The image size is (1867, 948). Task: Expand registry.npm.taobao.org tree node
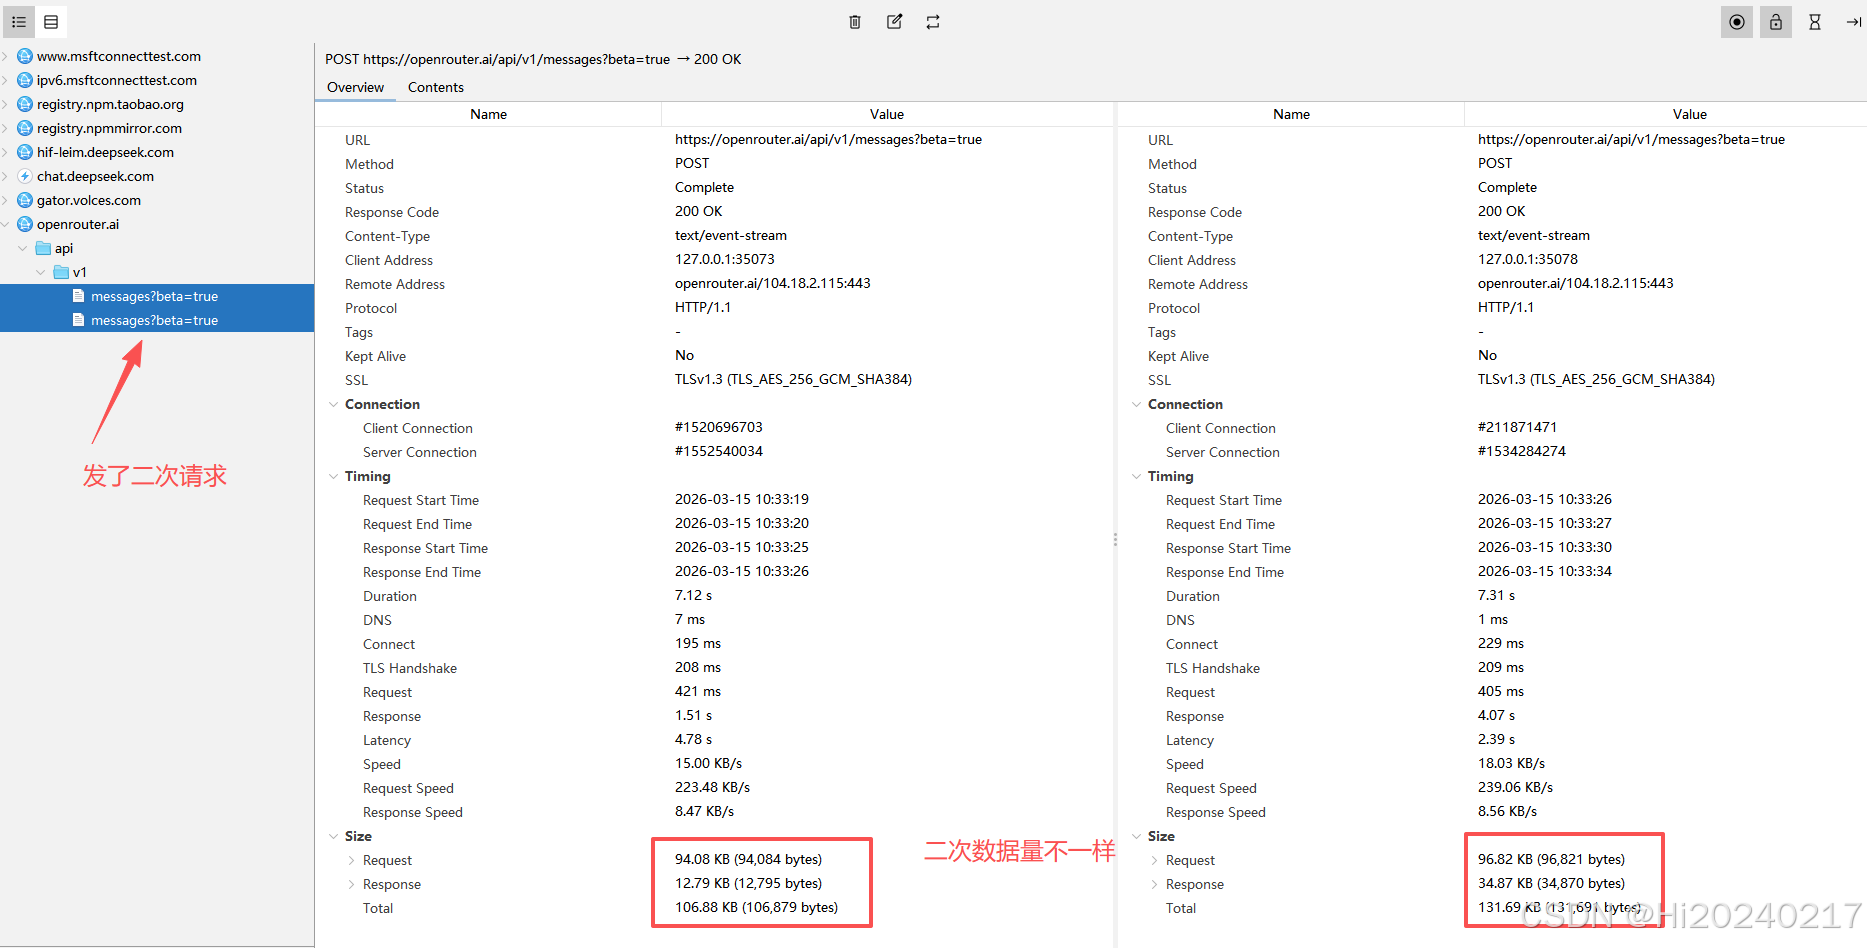click(5, 104)
